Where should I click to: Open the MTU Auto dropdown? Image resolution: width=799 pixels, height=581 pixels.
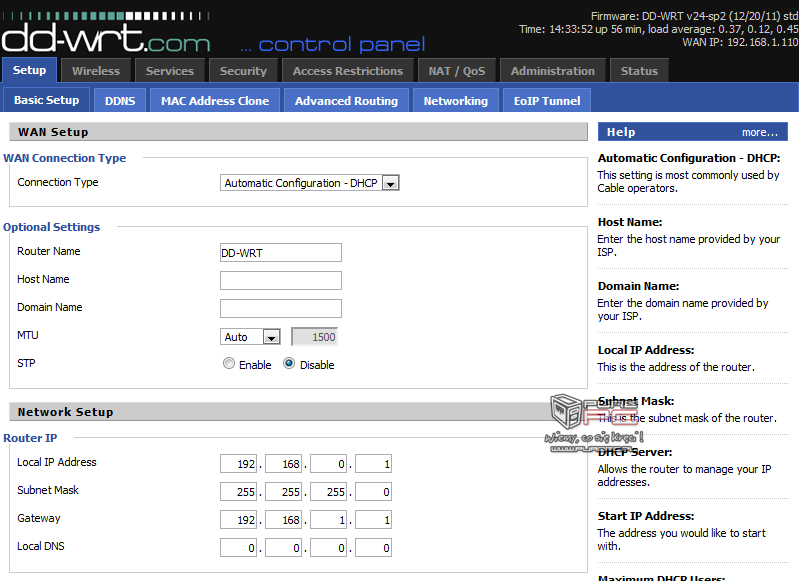coord(250,337)
